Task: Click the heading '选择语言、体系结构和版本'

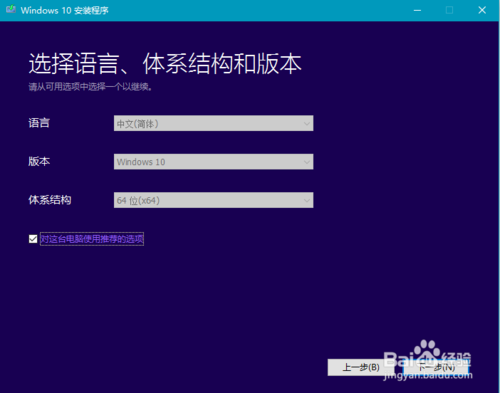Action: [165, 63]
